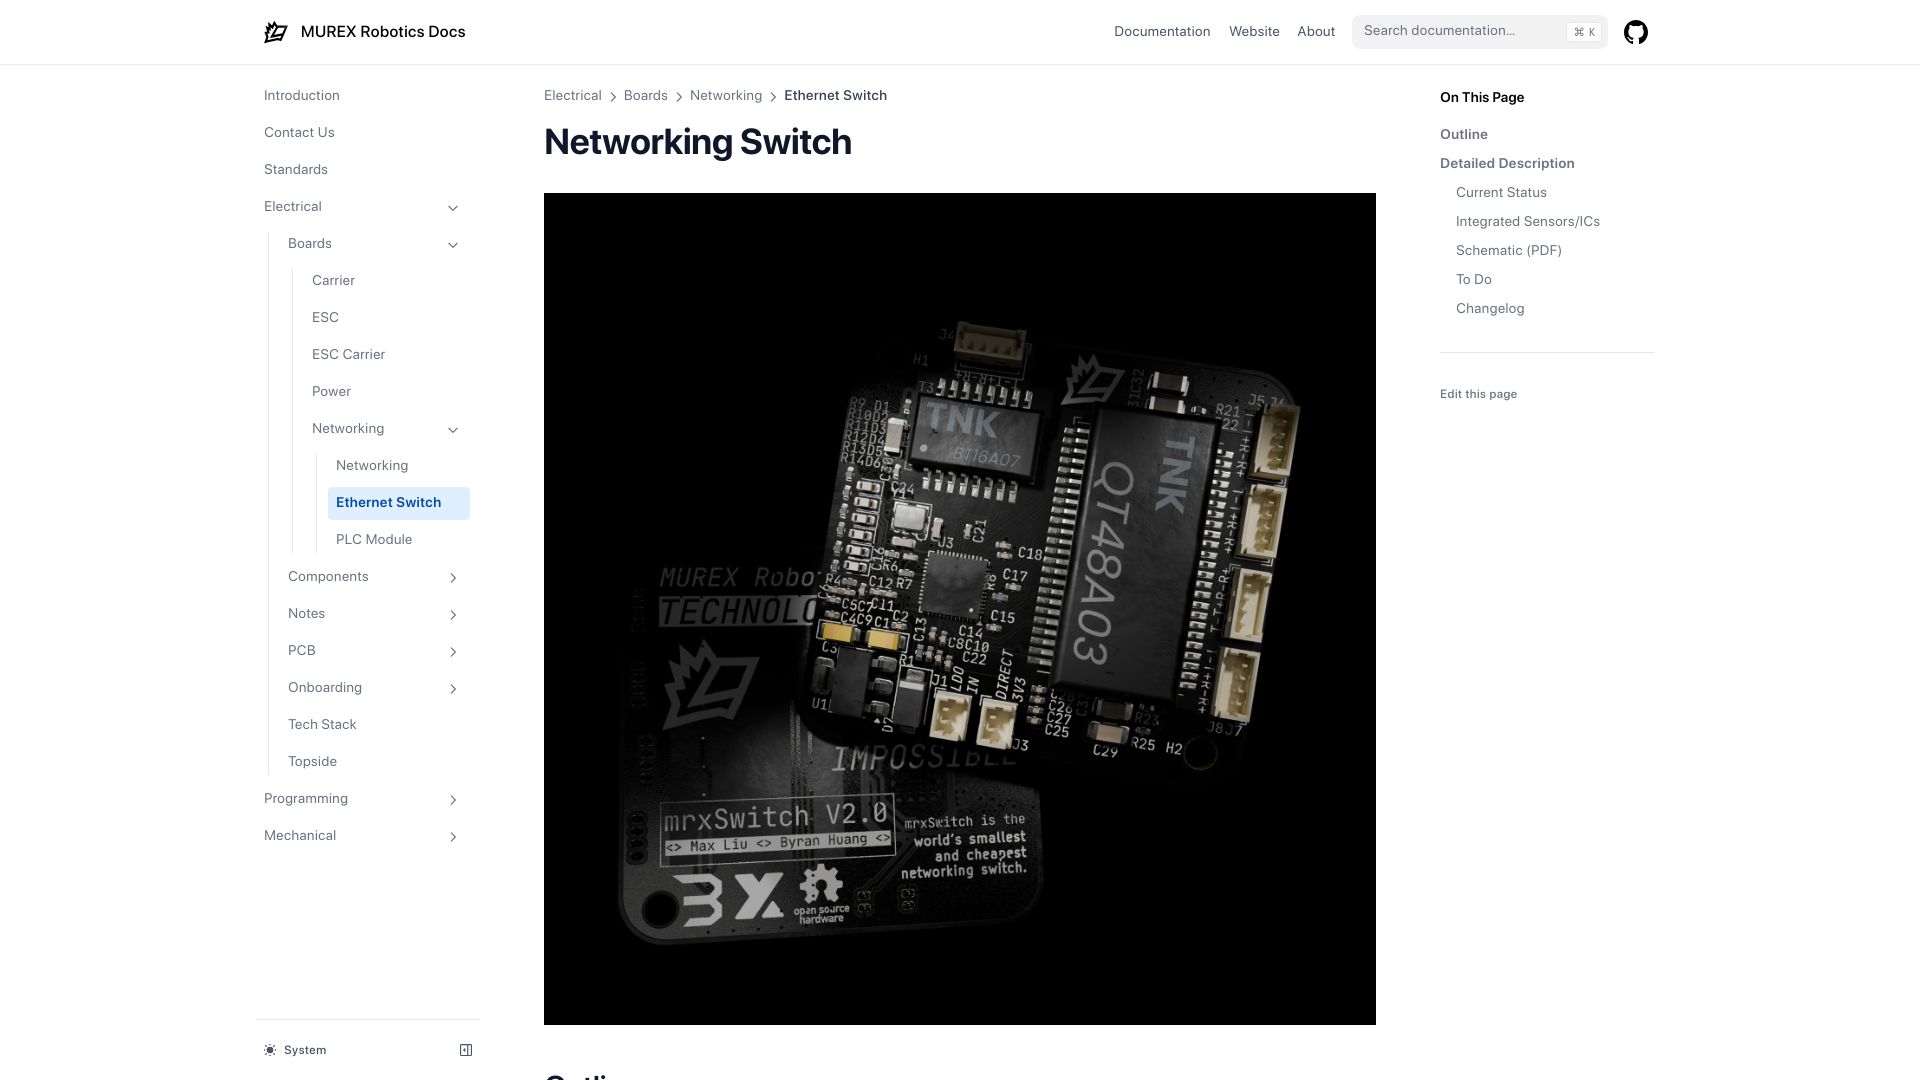
Task: Click the Boards breadcrumb
Action: (645, 96)
